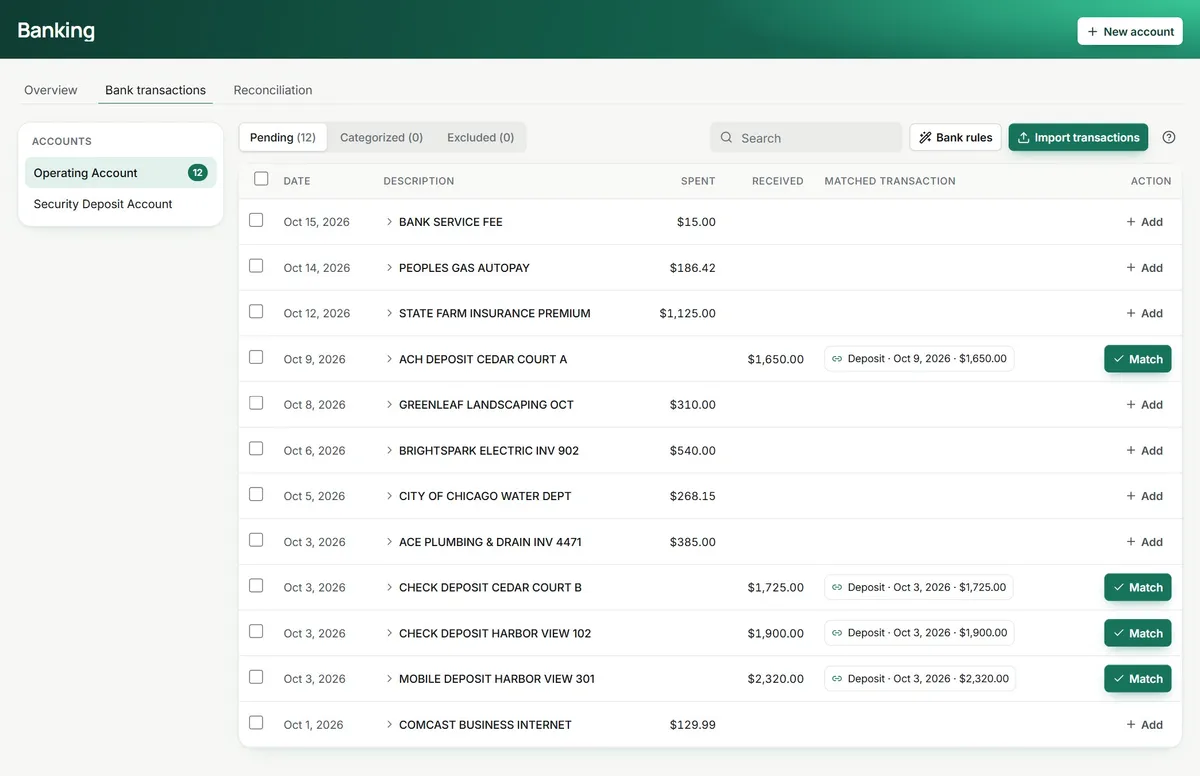Screen dimensions: 1200x776
Task: Open matched deposit Oct 3, 2026 · $1,725.00
Action: point(919,587)
